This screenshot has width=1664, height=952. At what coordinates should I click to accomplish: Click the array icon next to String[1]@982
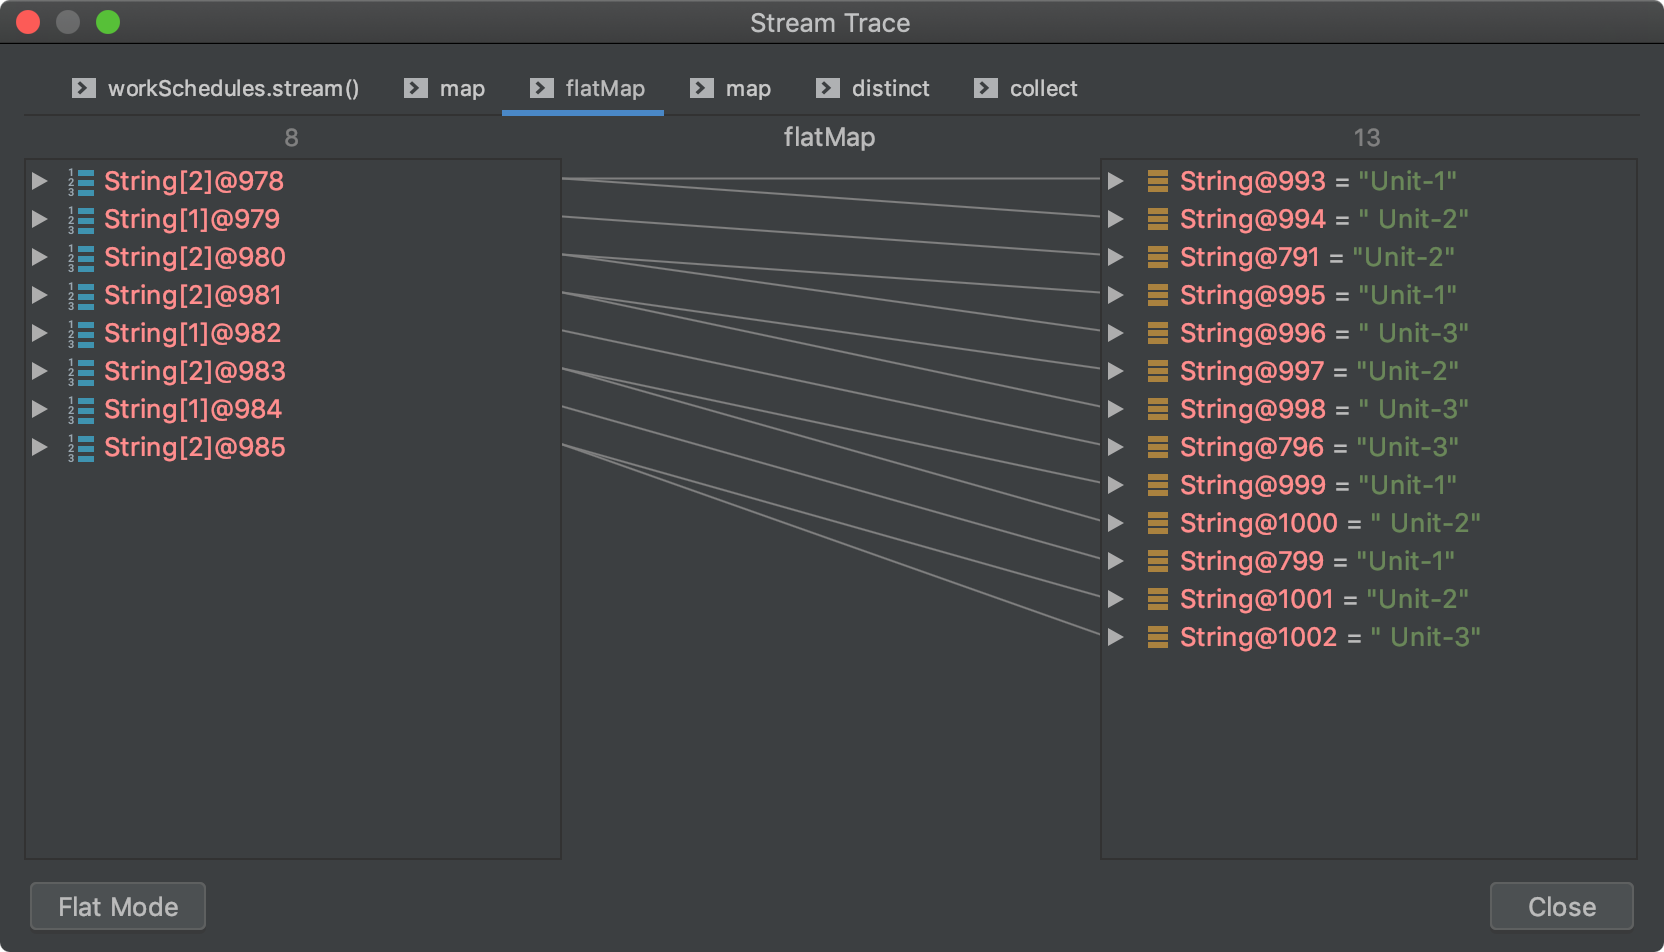82,333
